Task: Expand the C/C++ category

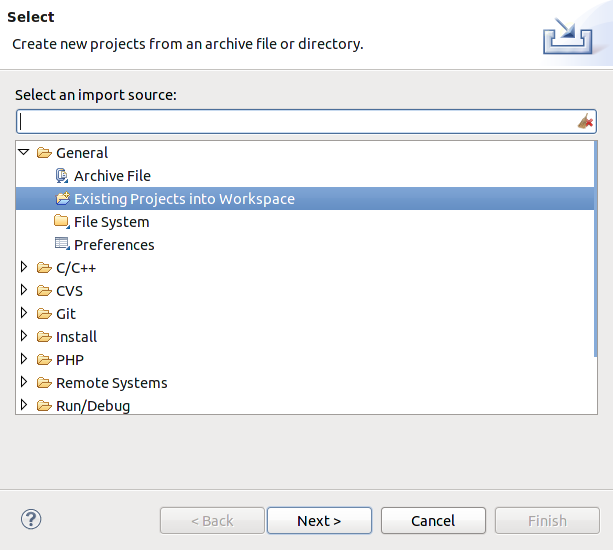Action: (x=24, y=267)
